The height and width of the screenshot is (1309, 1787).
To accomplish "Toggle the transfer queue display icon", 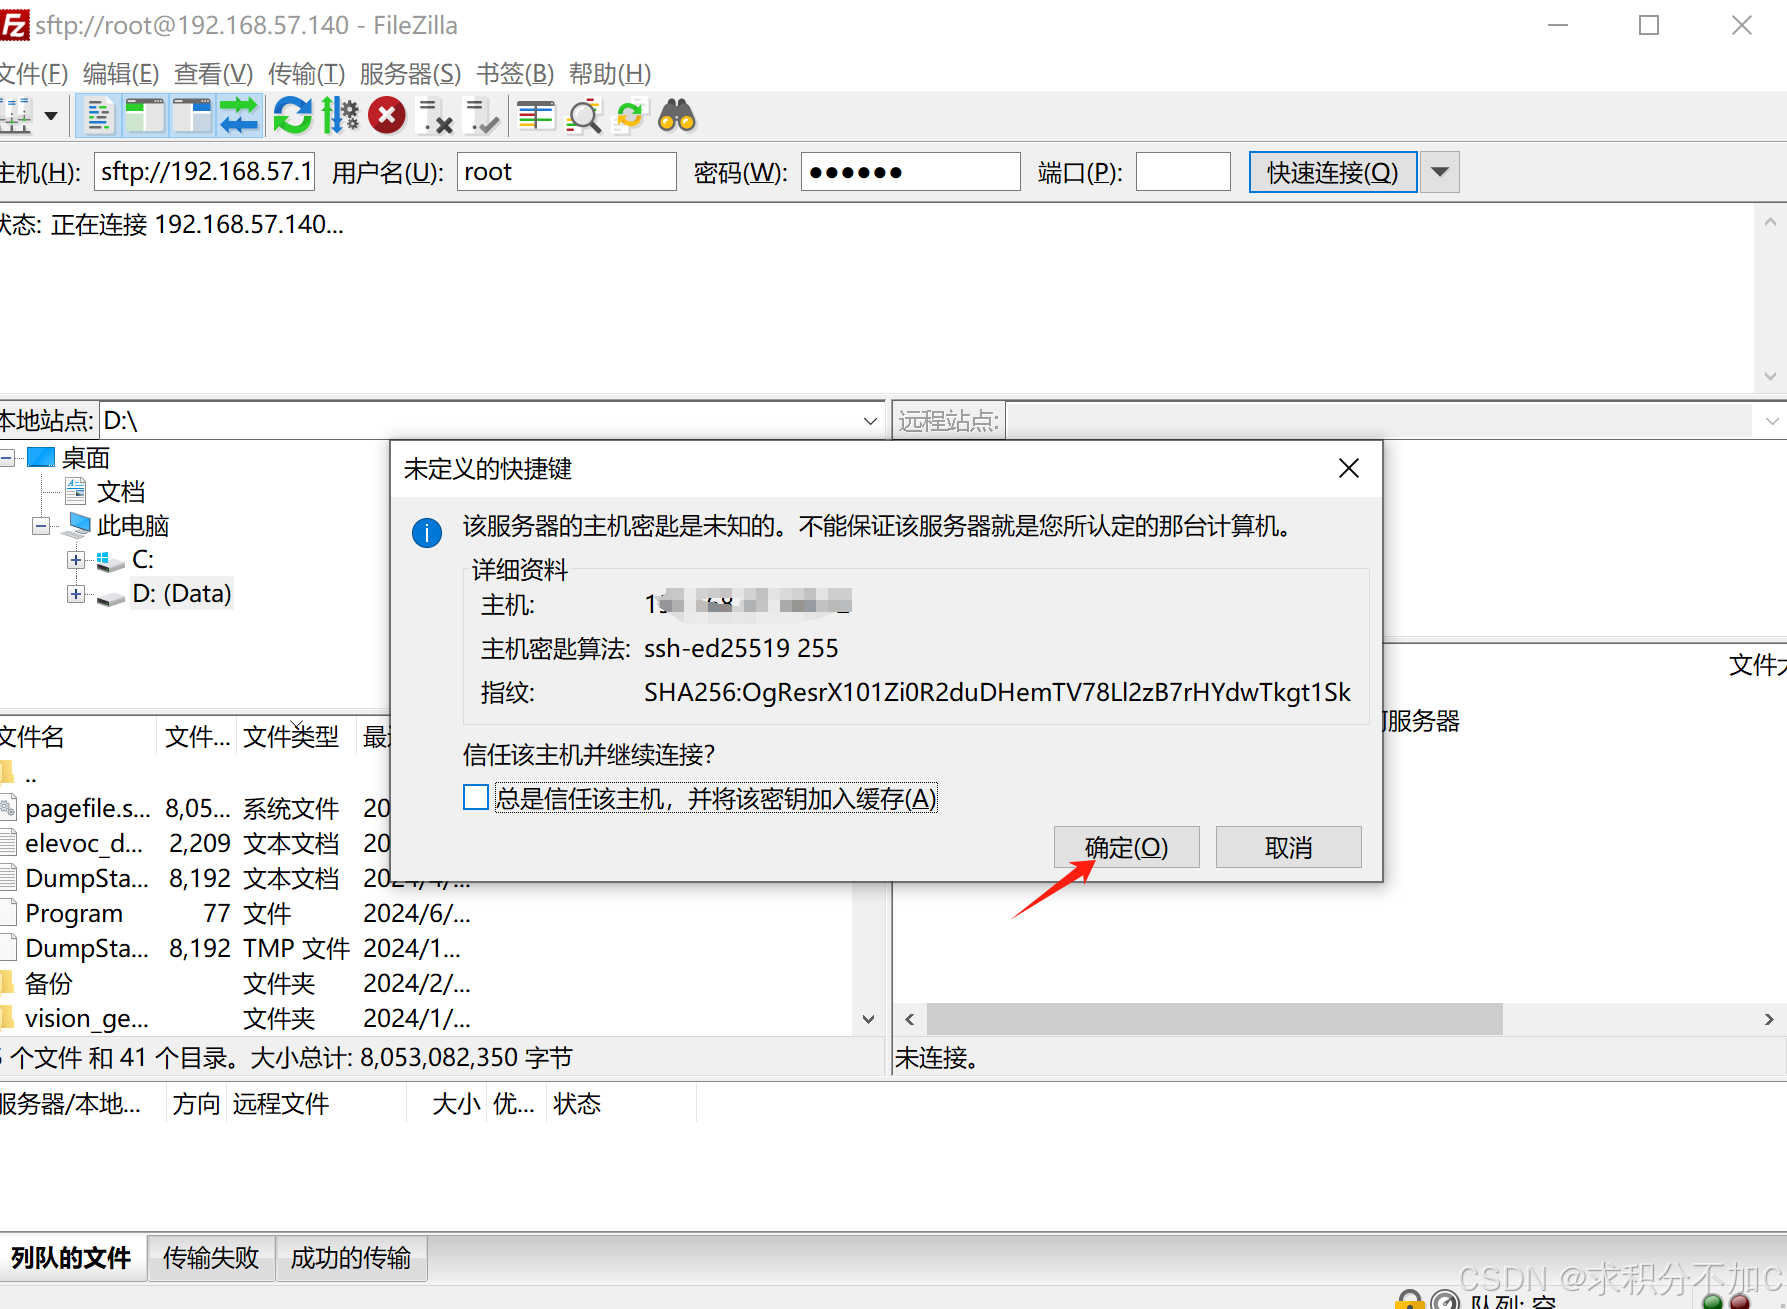I will click(x=240, y=116).
